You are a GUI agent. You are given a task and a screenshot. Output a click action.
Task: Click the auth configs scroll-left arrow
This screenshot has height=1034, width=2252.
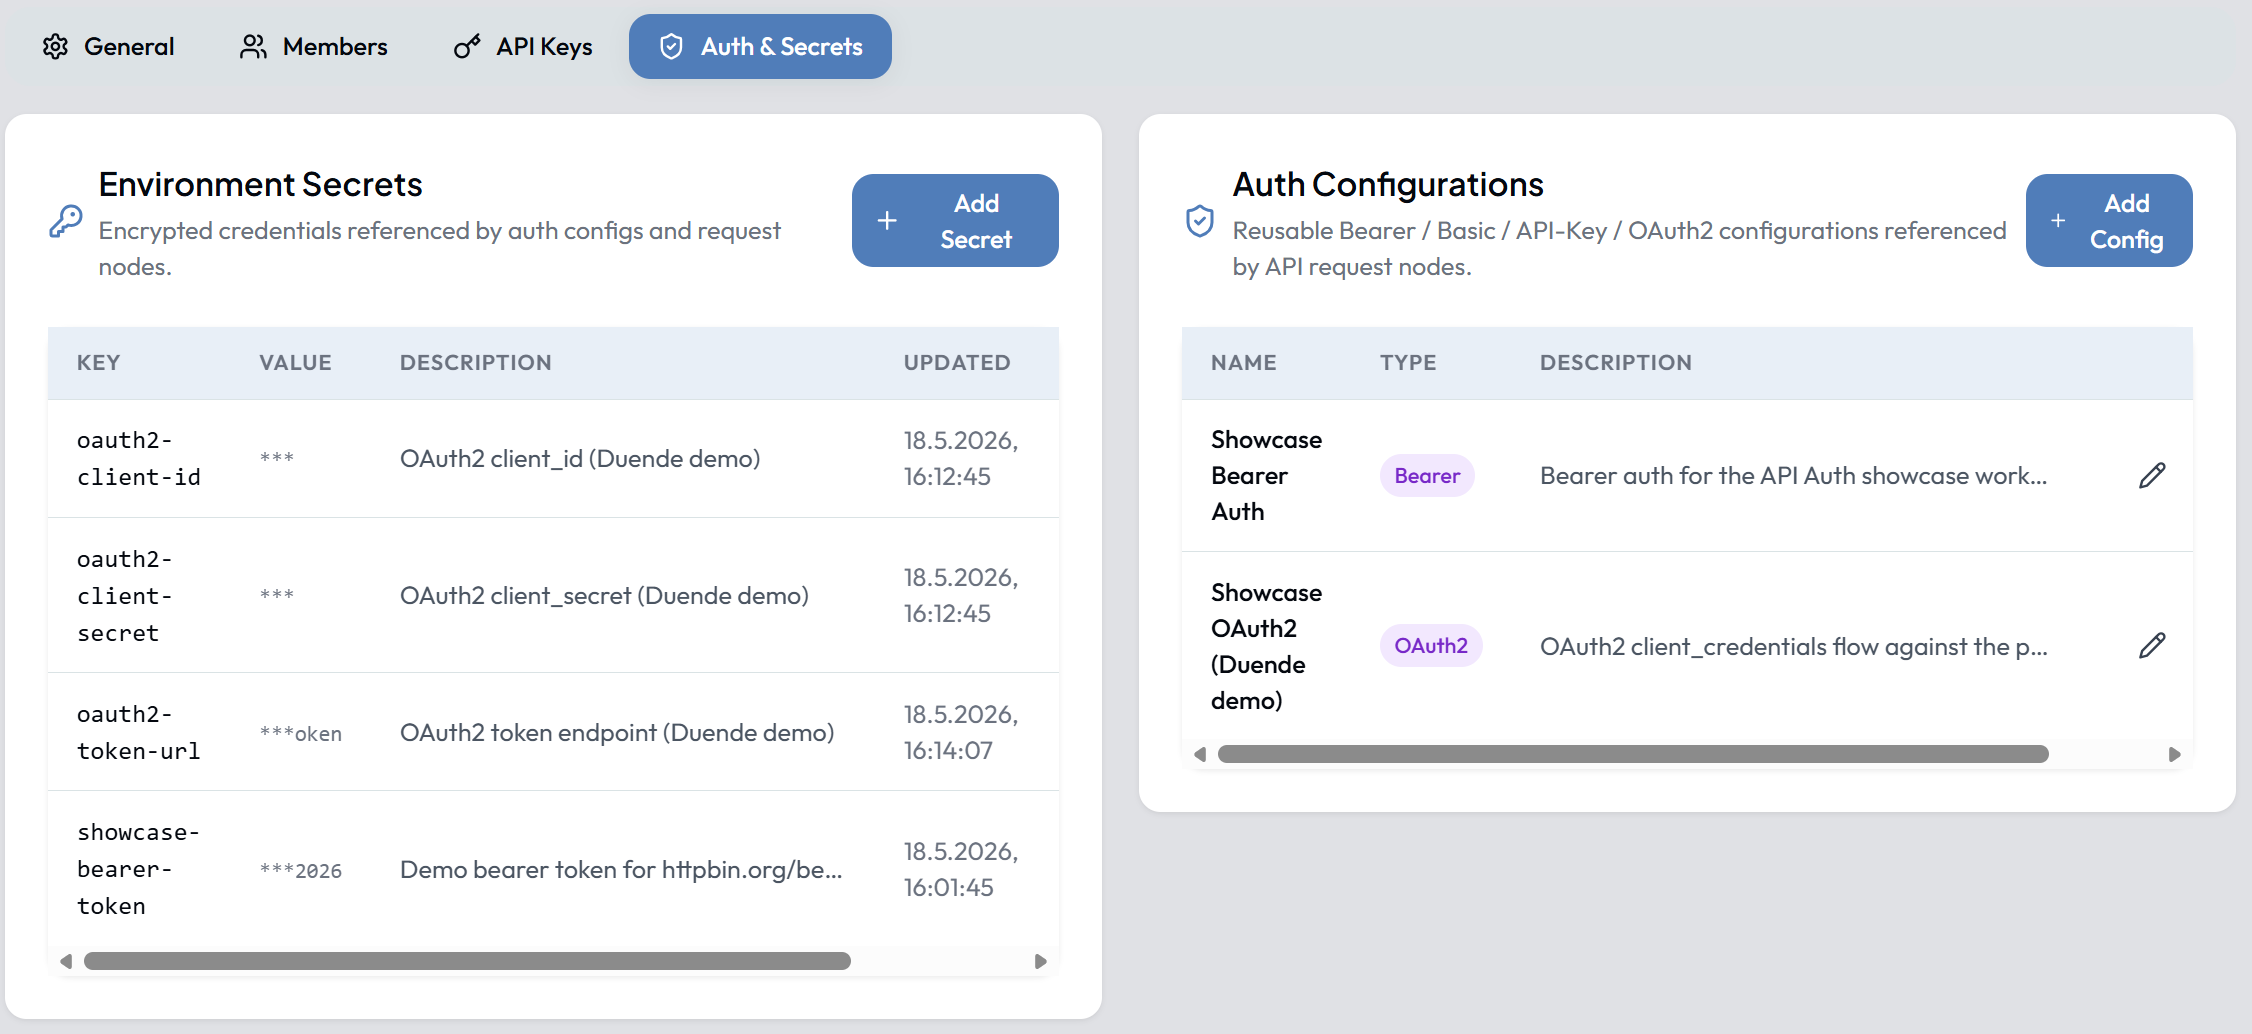click(x=1200, y=754)
